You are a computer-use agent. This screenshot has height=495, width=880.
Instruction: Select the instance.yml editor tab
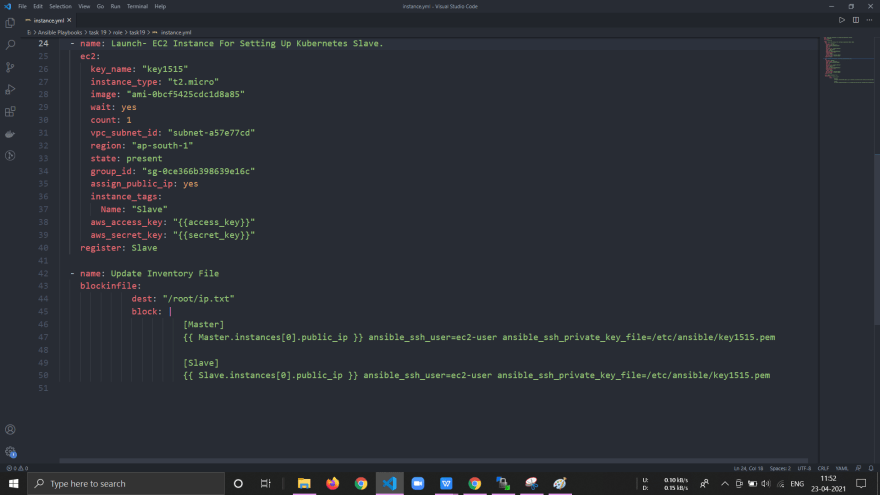tap(48, 20)
